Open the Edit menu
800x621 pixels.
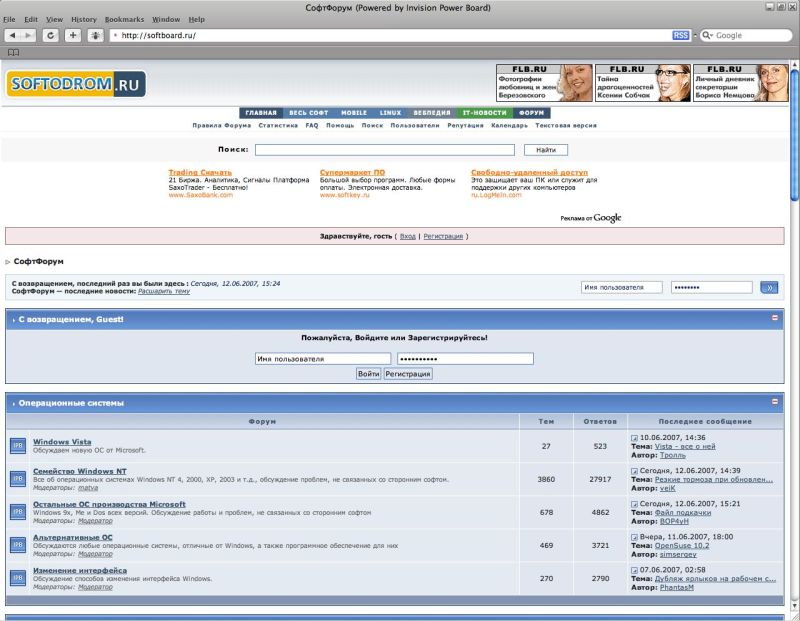(x=31, y=19)
